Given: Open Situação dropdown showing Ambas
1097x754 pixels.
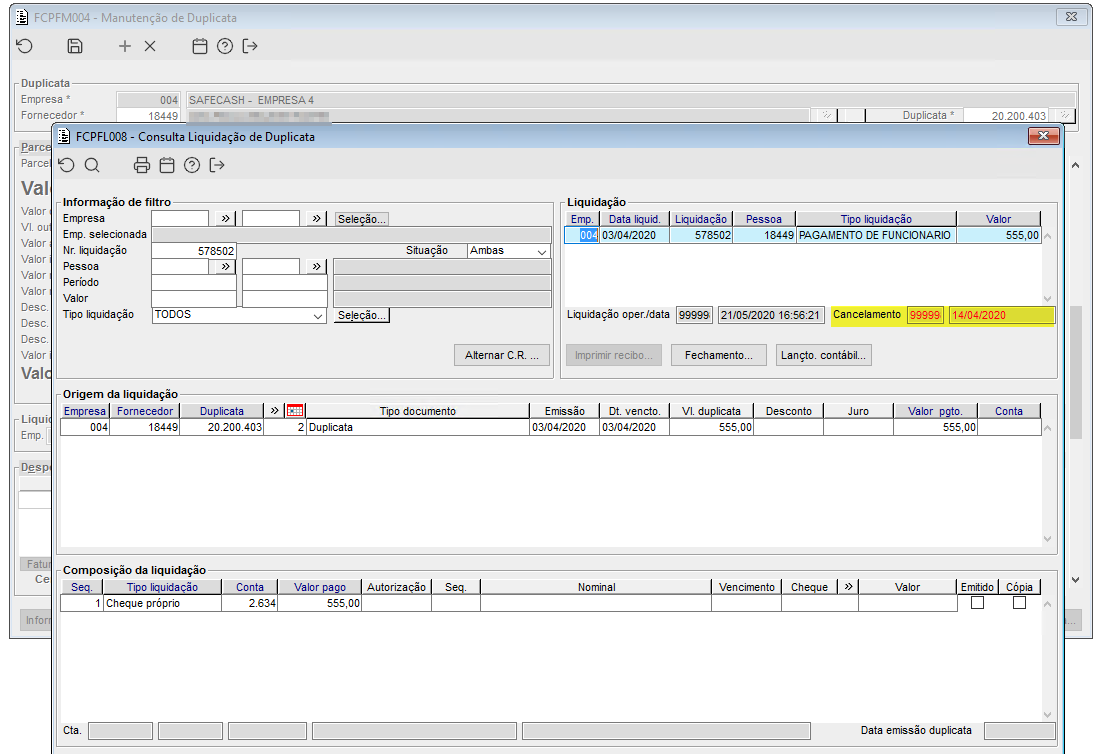Looking at the screenshot, I should (x=542, y=251).
